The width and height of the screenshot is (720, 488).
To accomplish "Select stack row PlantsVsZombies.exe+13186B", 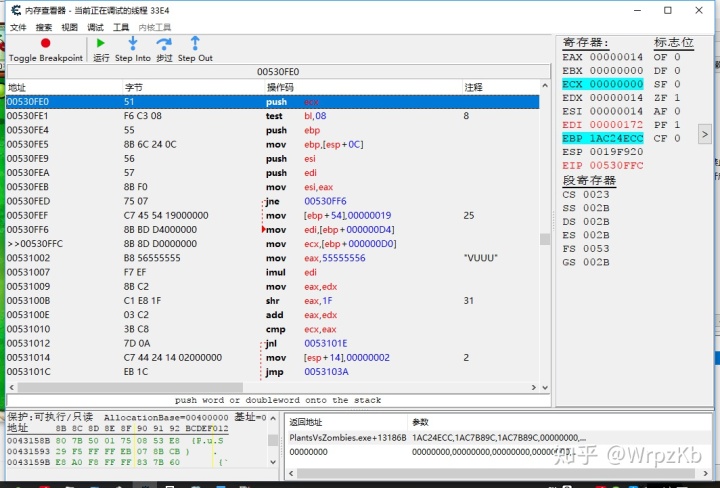I will pos(498,438).
